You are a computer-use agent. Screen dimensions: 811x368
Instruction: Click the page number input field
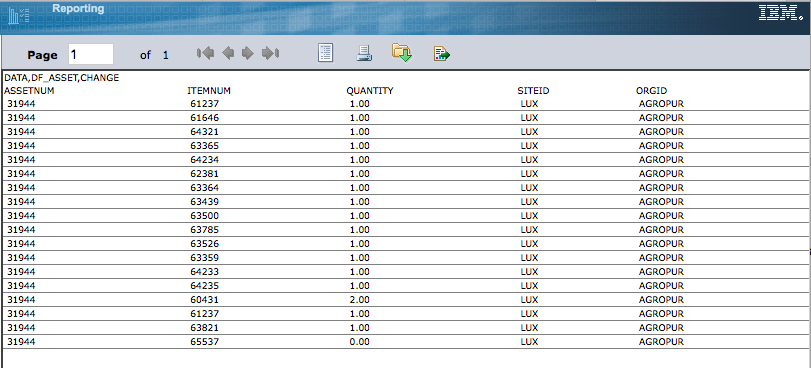click(x=91, y=54)
